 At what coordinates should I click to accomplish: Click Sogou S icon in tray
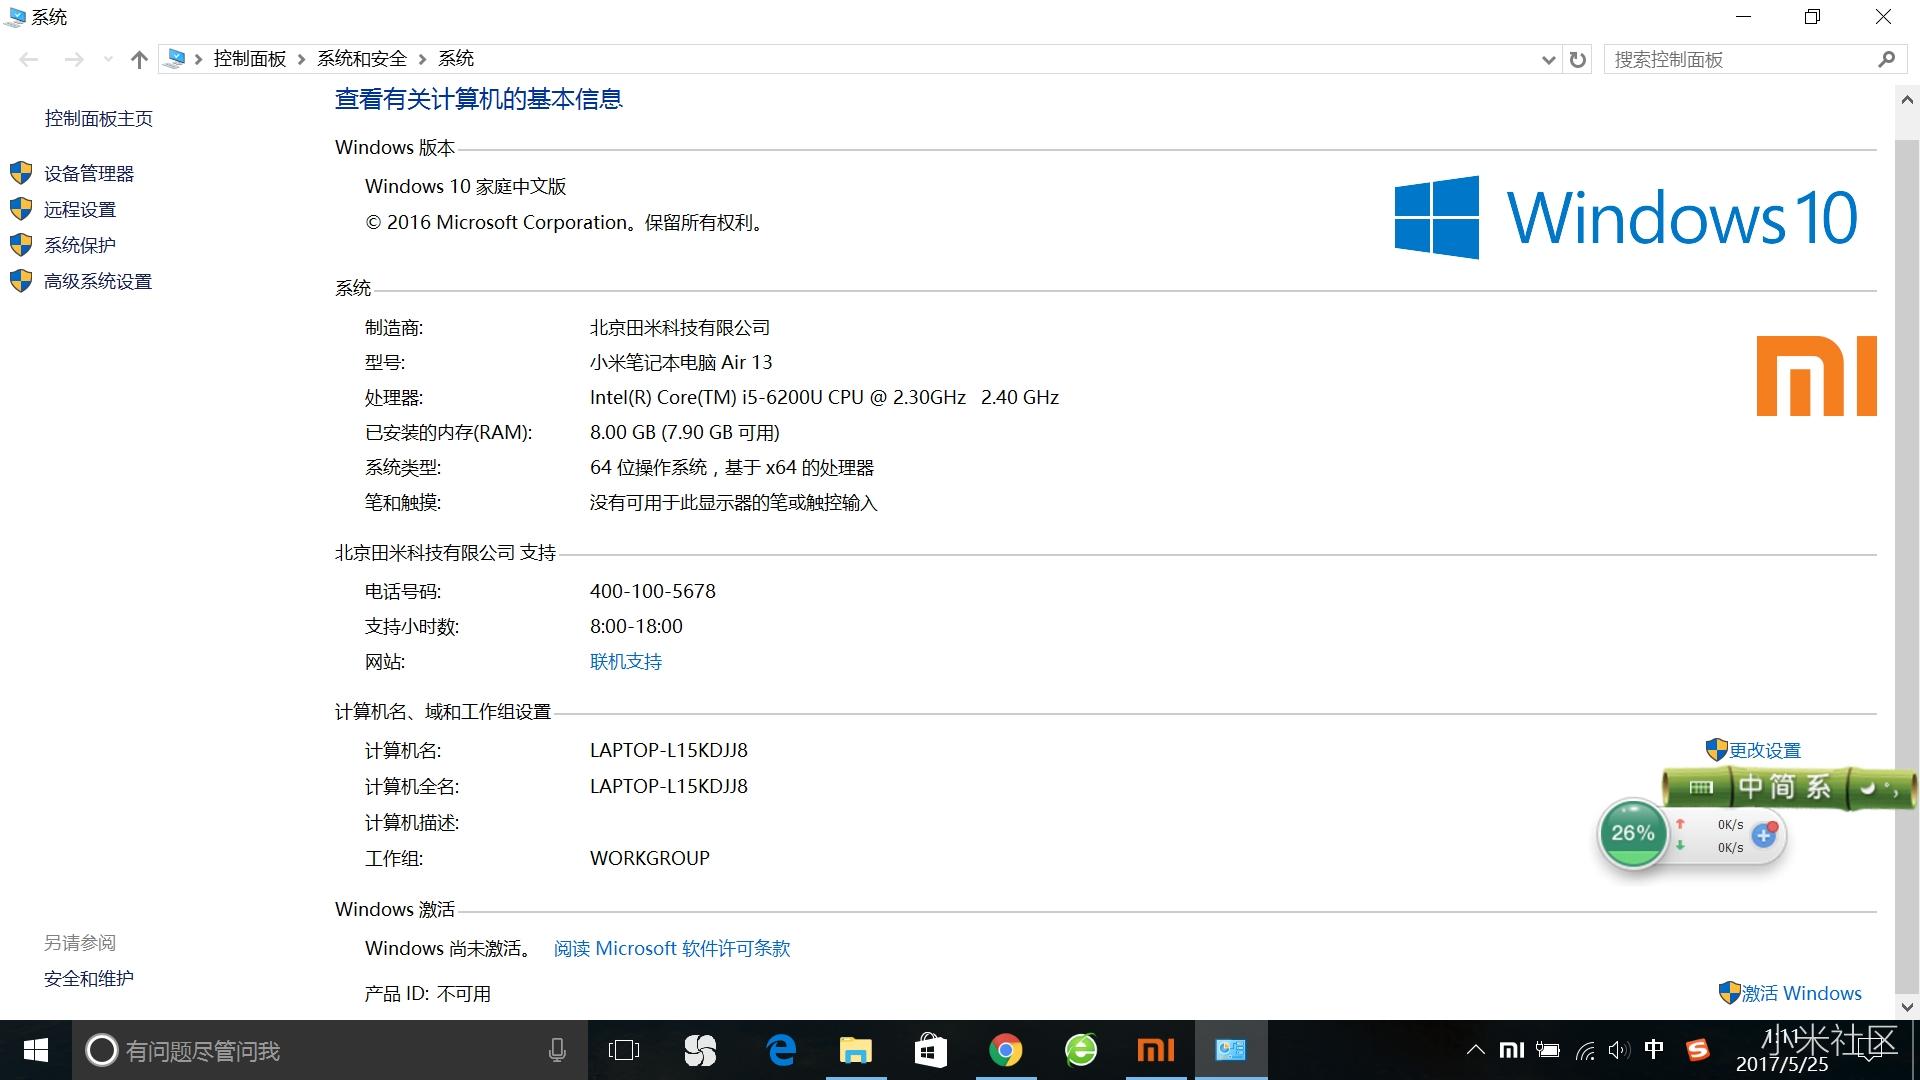click(x=1698, y=1050)
